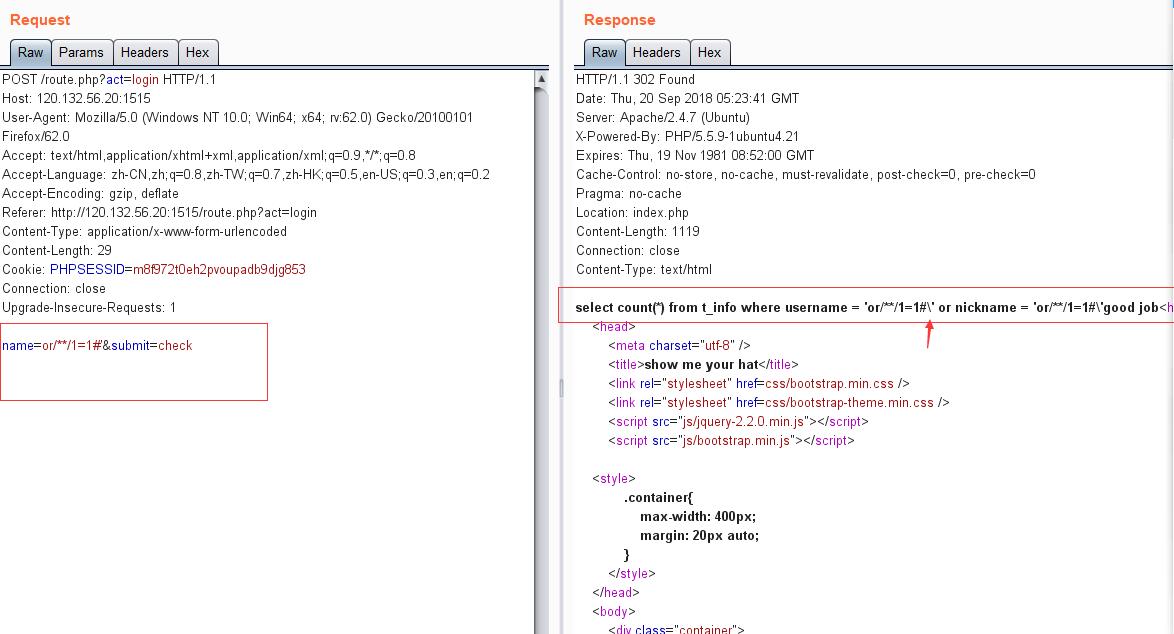
Task: Click the request pane scroll-up arrow
Action: pos(541,79)
